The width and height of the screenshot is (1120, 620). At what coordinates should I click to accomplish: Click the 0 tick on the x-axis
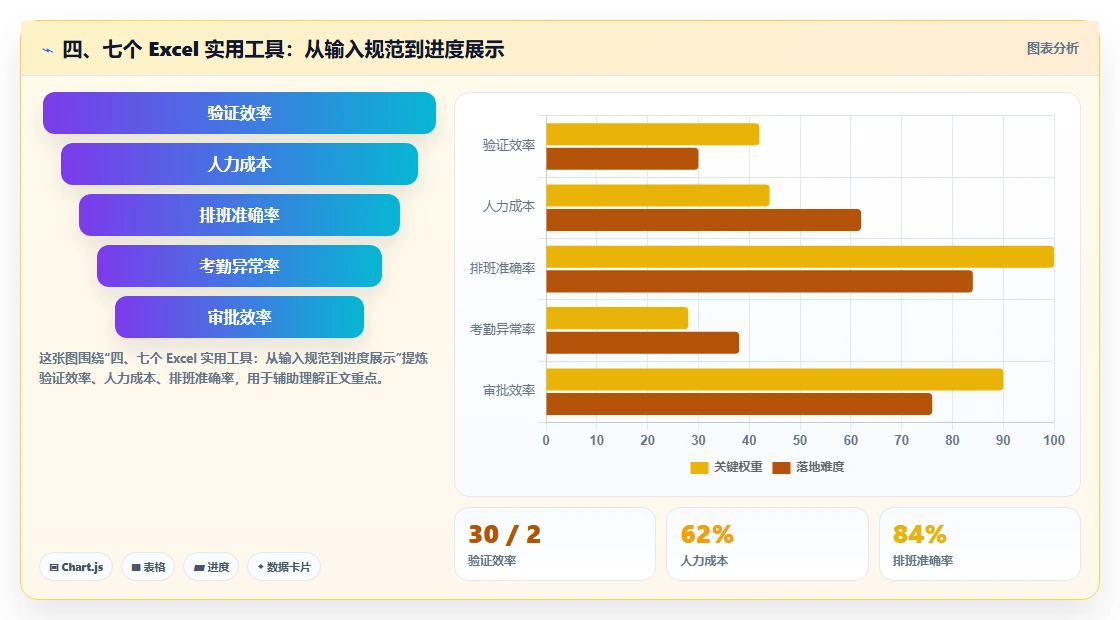click(x=546, y=441)
